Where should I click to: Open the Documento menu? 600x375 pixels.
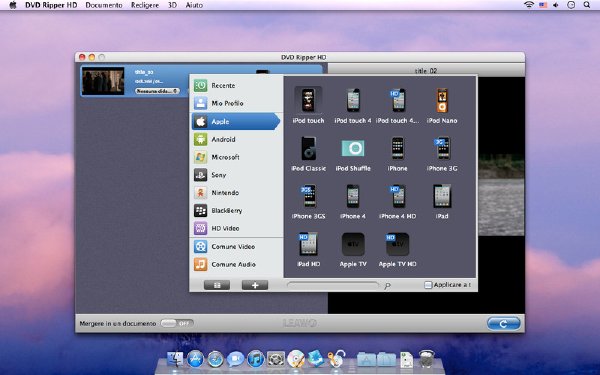(x=104, y=5)
